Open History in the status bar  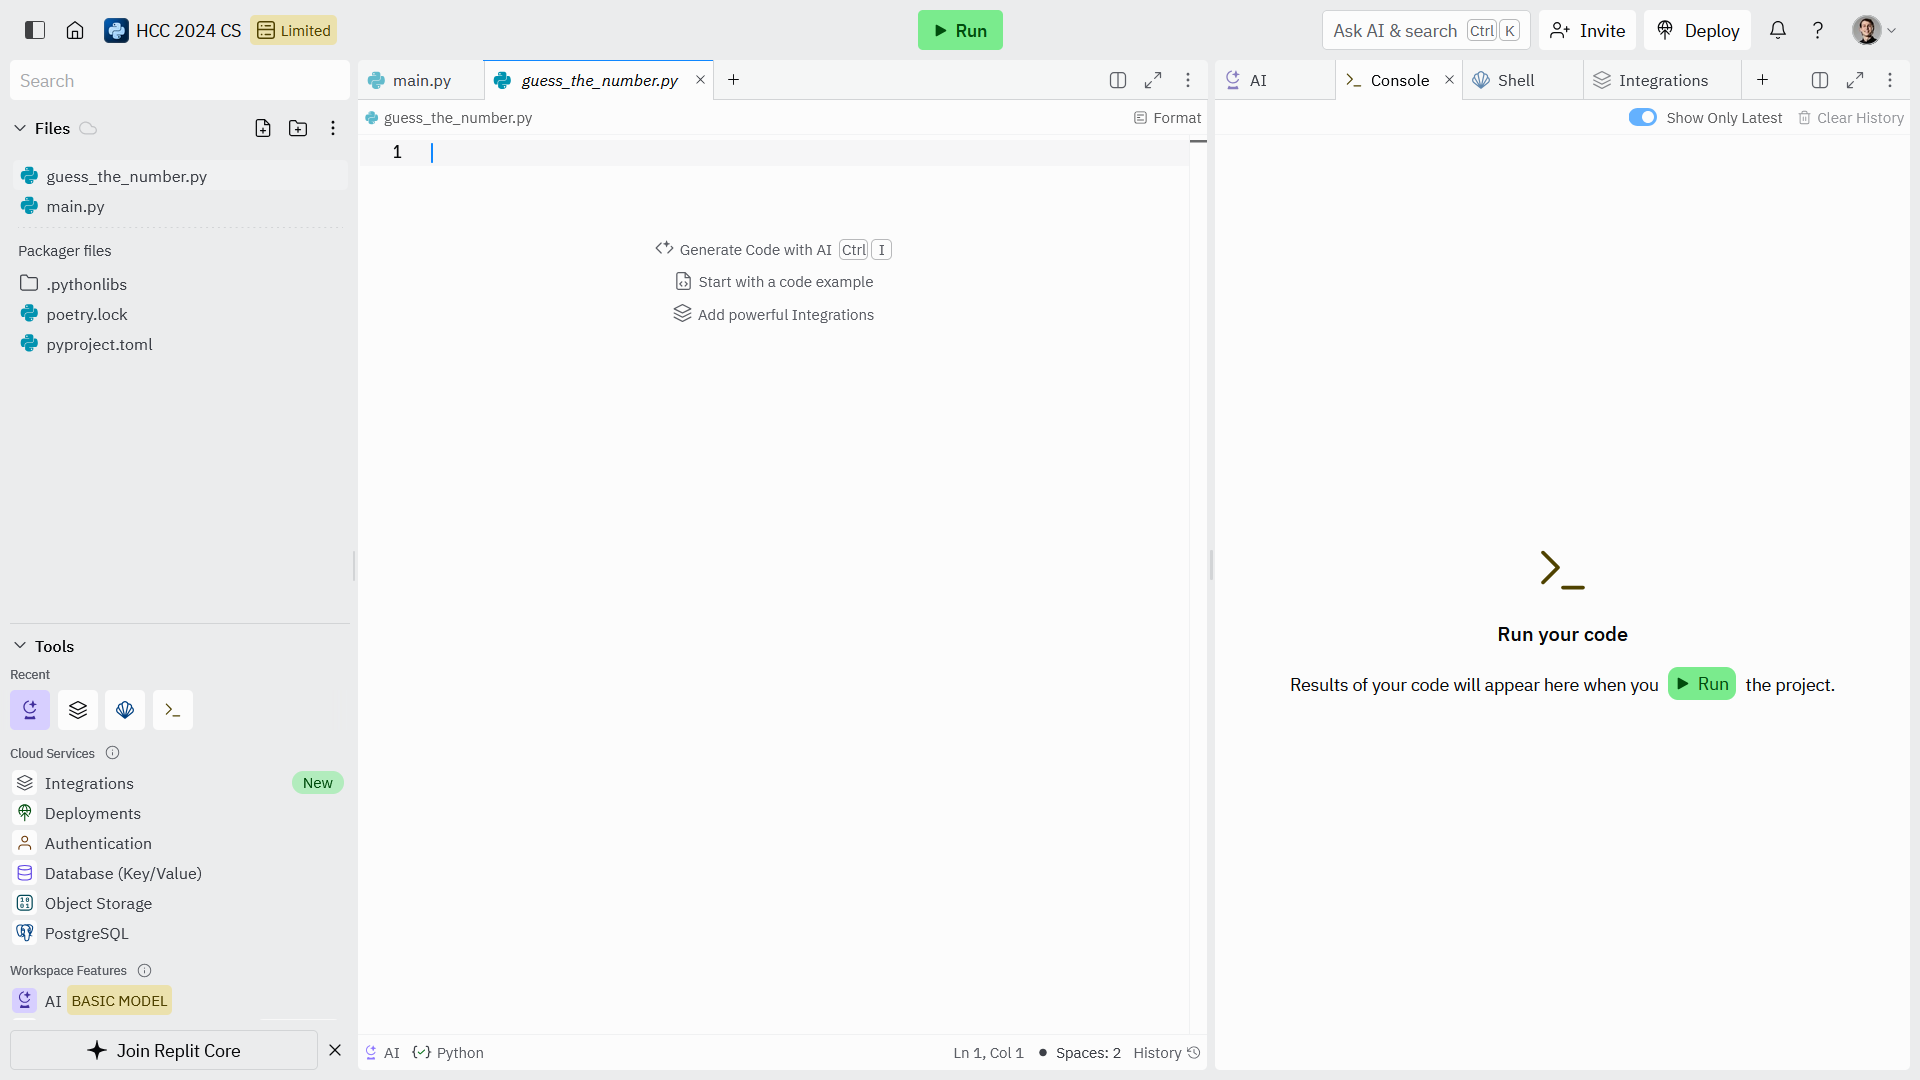1167,1053
